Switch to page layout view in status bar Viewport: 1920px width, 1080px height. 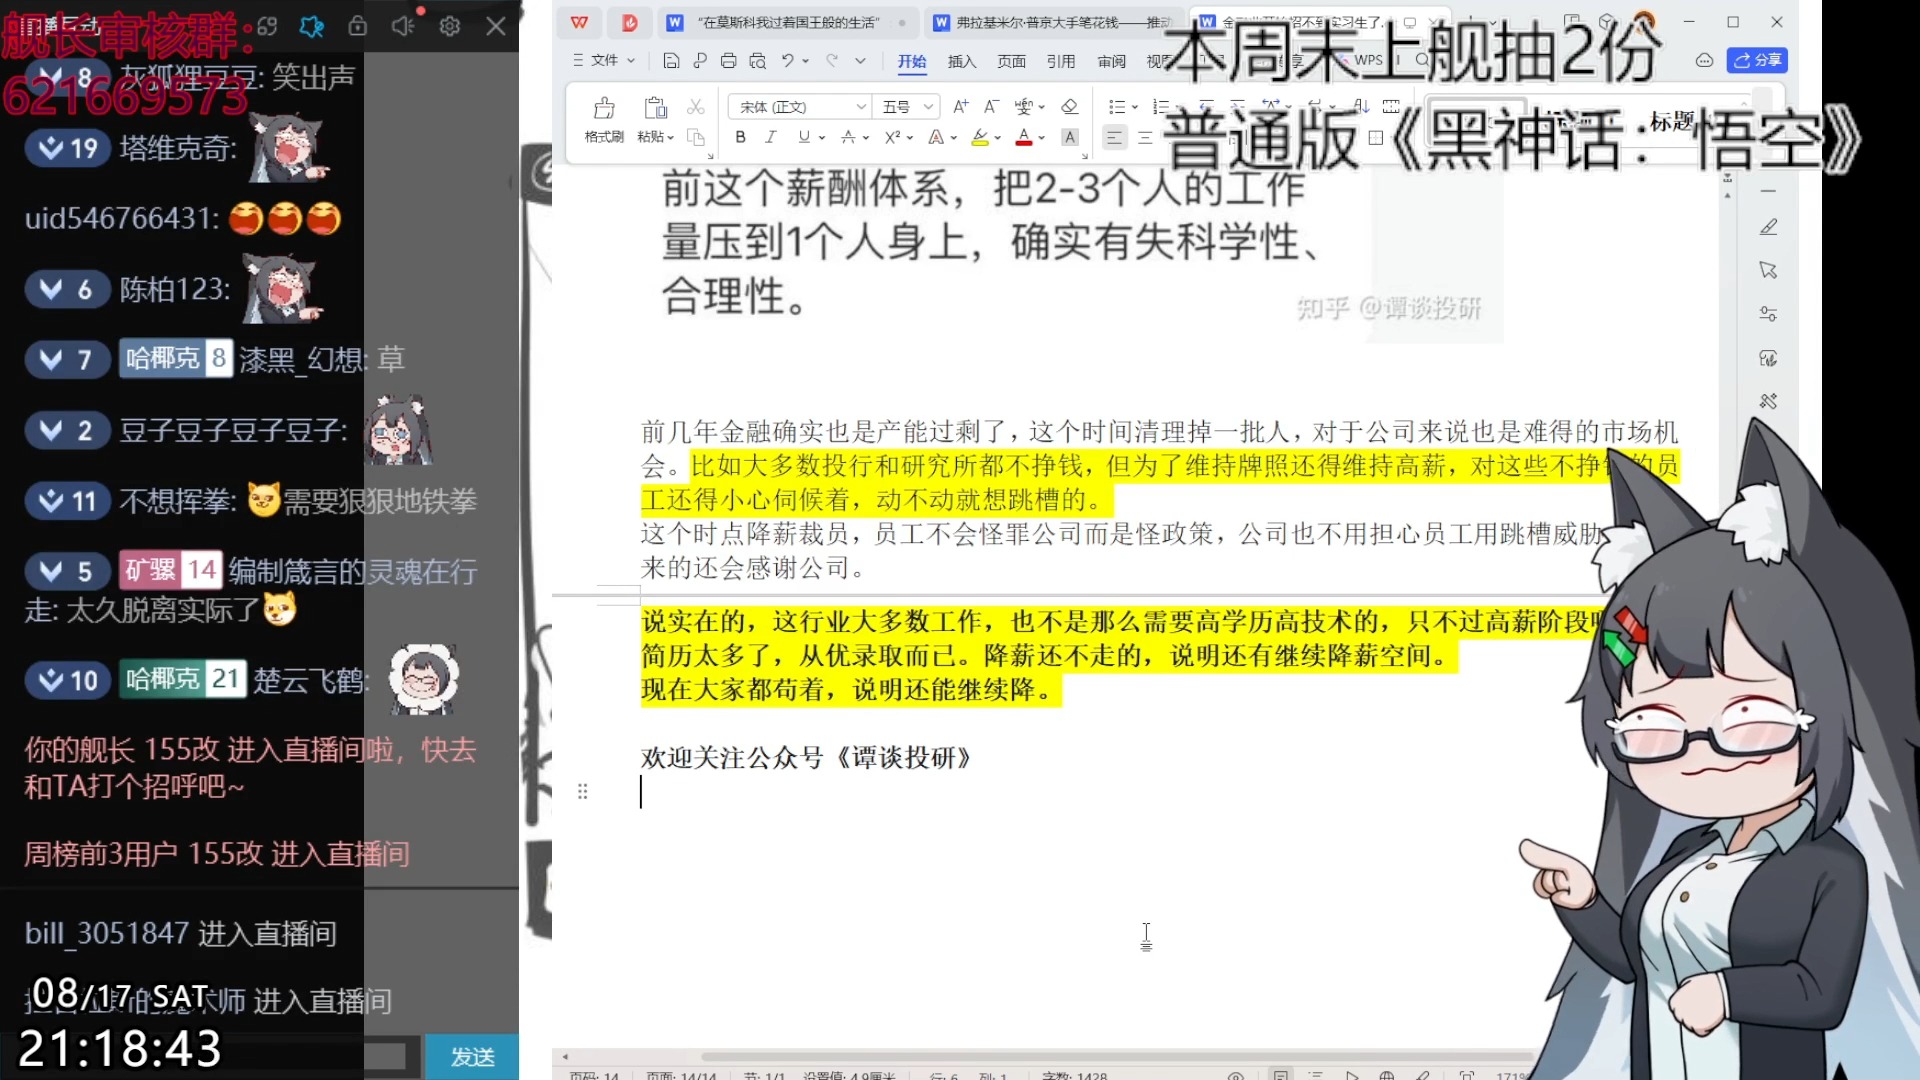click(x=1280, y=1075)
